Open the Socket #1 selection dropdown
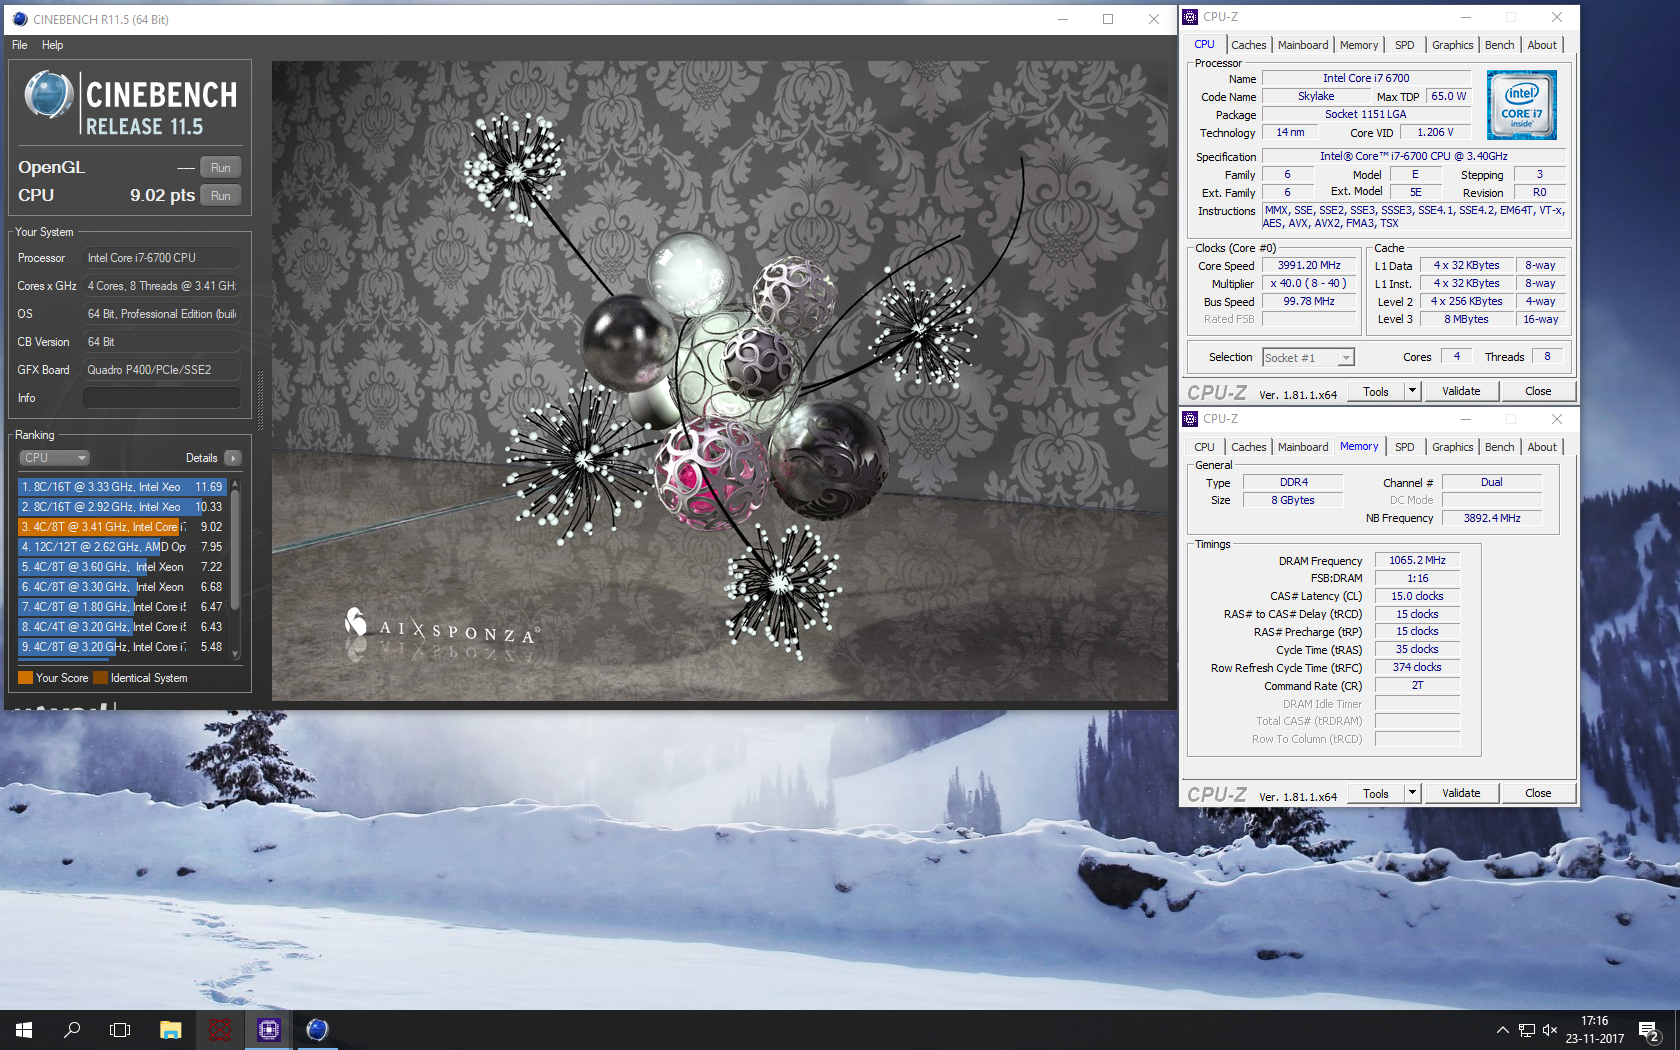 tap(1308, 358)
